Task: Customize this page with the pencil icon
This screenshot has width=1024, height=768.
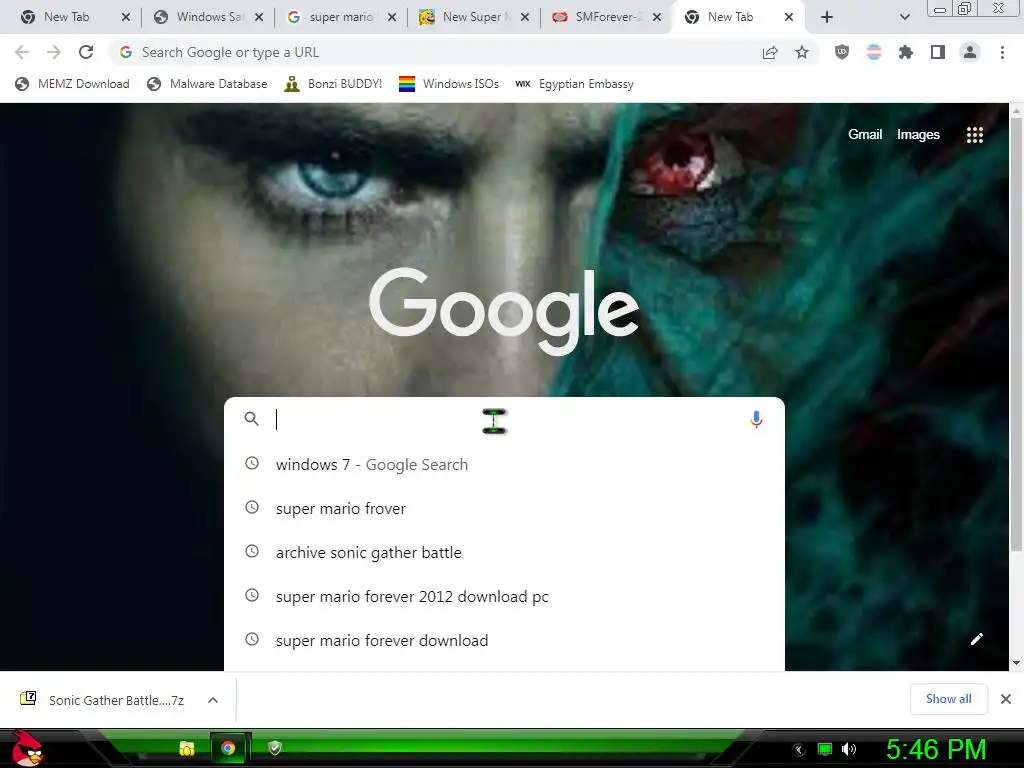Action: pos(976,639)
